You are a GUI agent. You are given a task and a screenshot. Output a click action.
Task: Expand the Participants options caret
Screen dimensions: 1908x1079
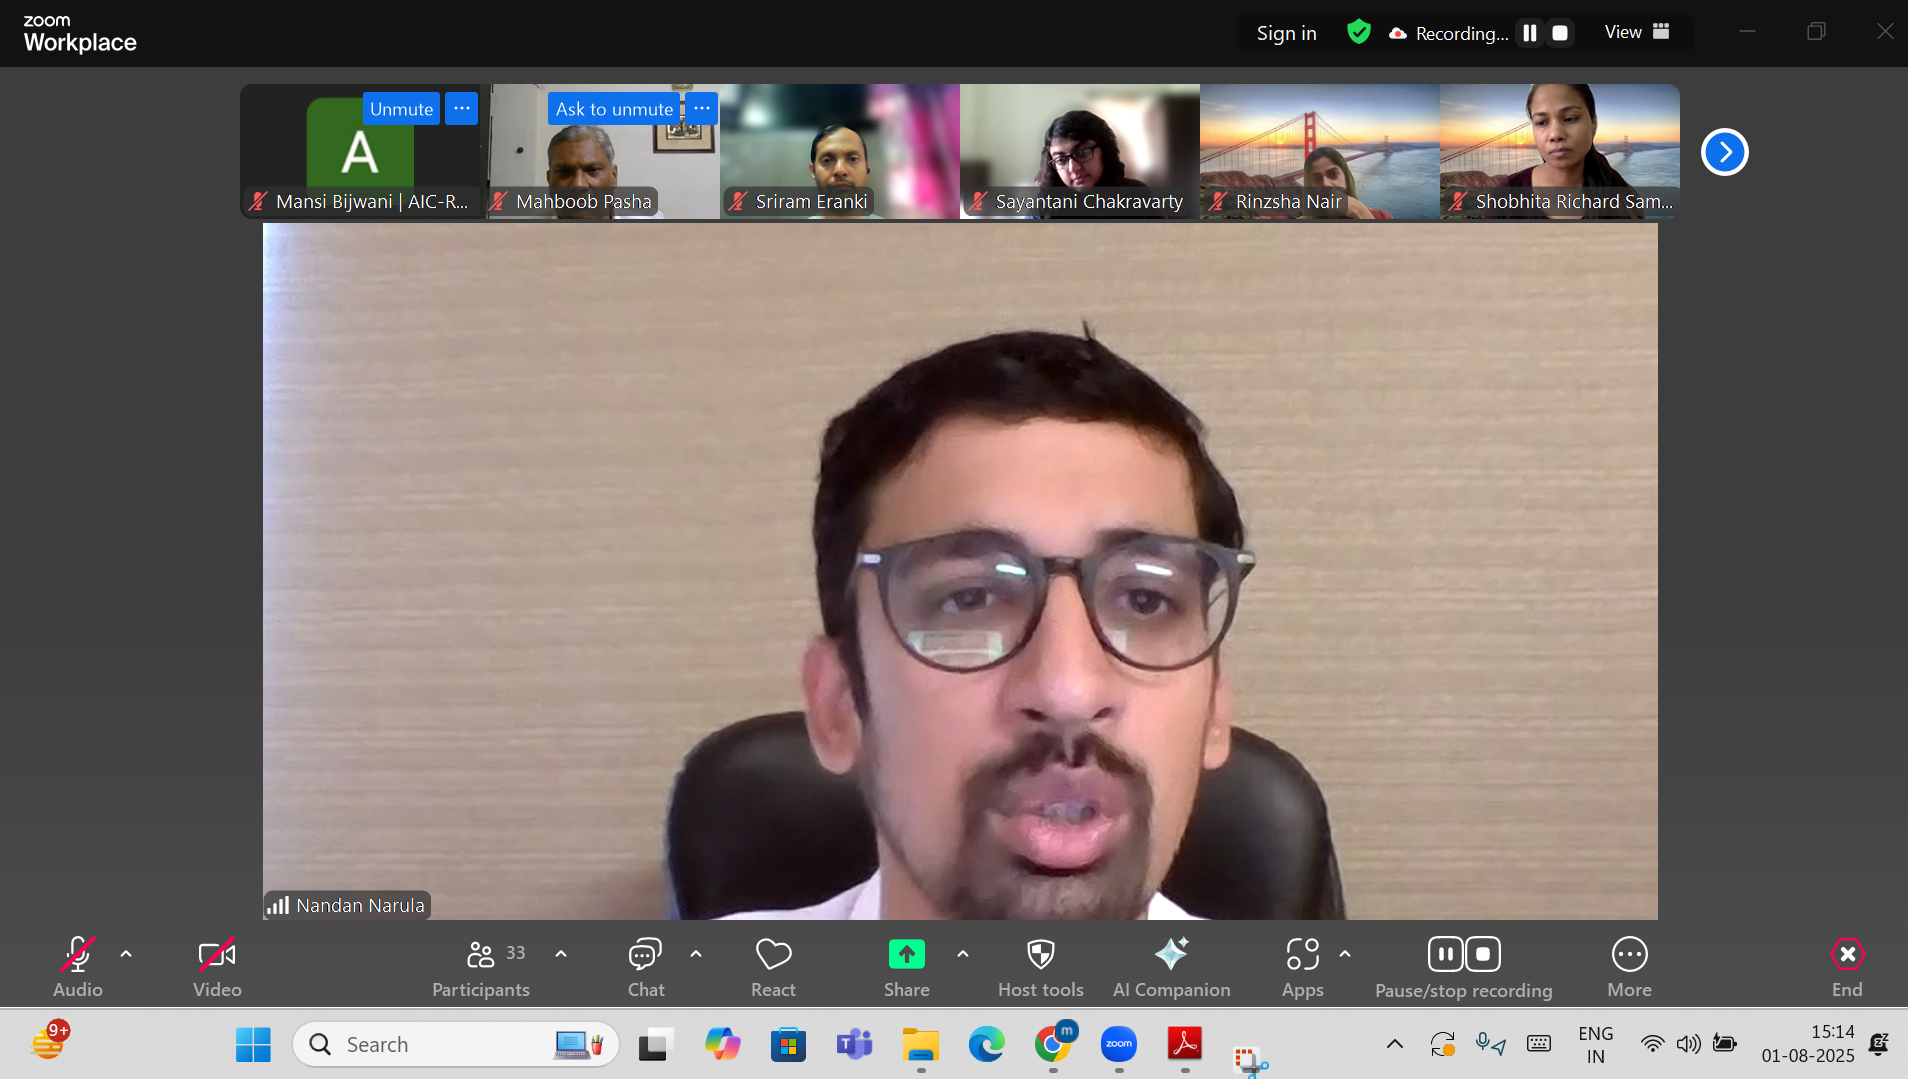click(x=561, y=954)
